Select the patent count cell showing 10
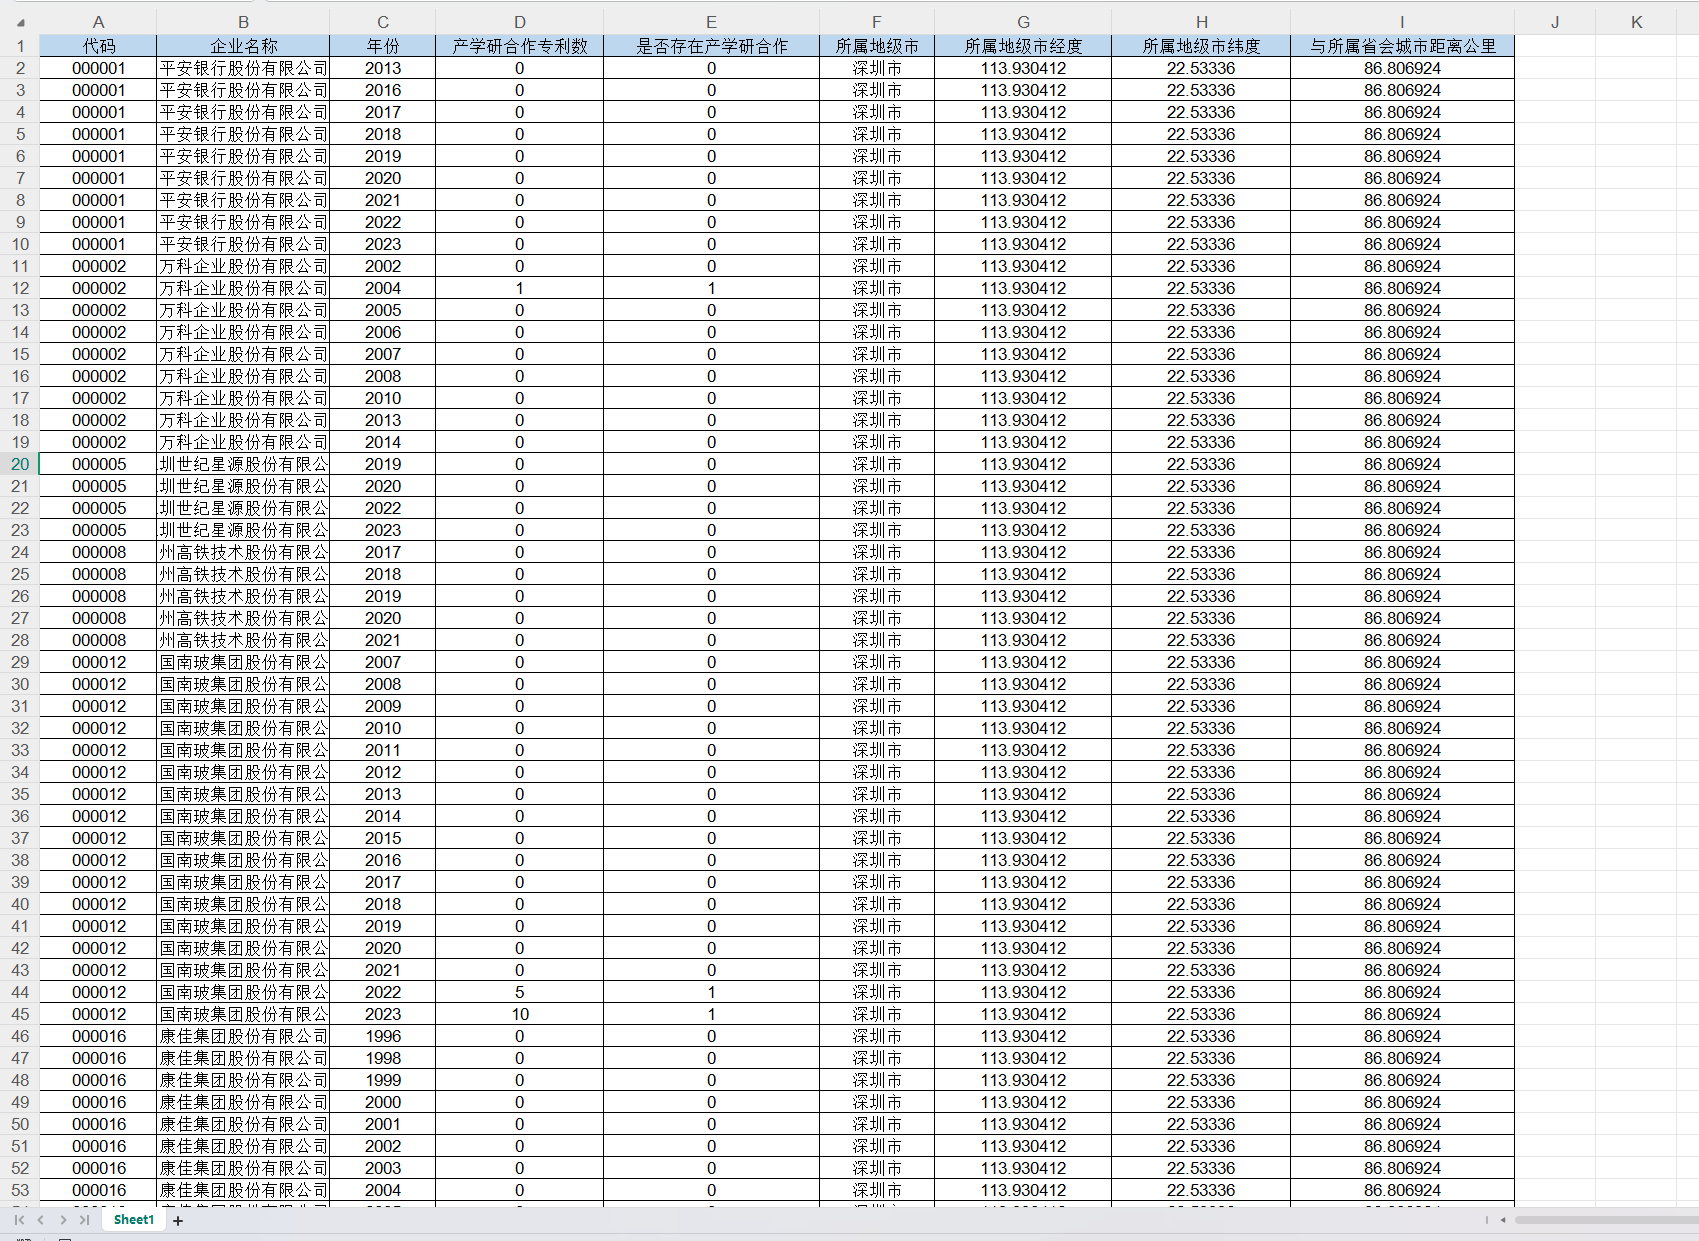Image resolution: width=1699 pixels, height=1241 pixels. point(520,1014)
